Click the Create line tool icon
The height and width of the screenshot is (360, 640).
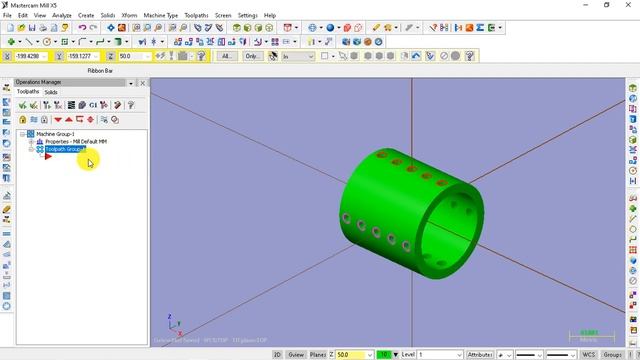[x=29, y=42]
